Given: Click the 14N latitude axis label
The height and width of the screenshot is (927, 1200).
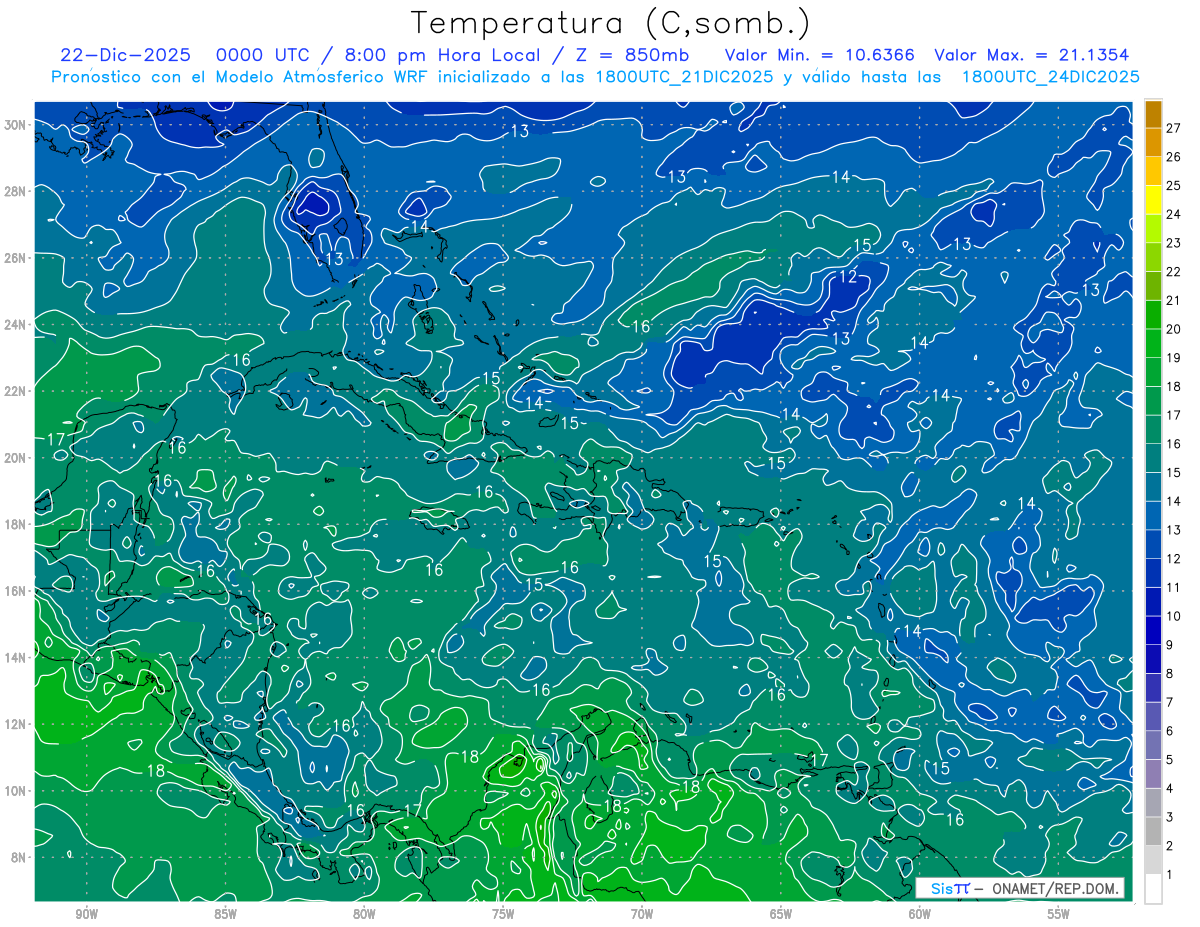Looking at the screenshot, I should click(x=14, y=657).
